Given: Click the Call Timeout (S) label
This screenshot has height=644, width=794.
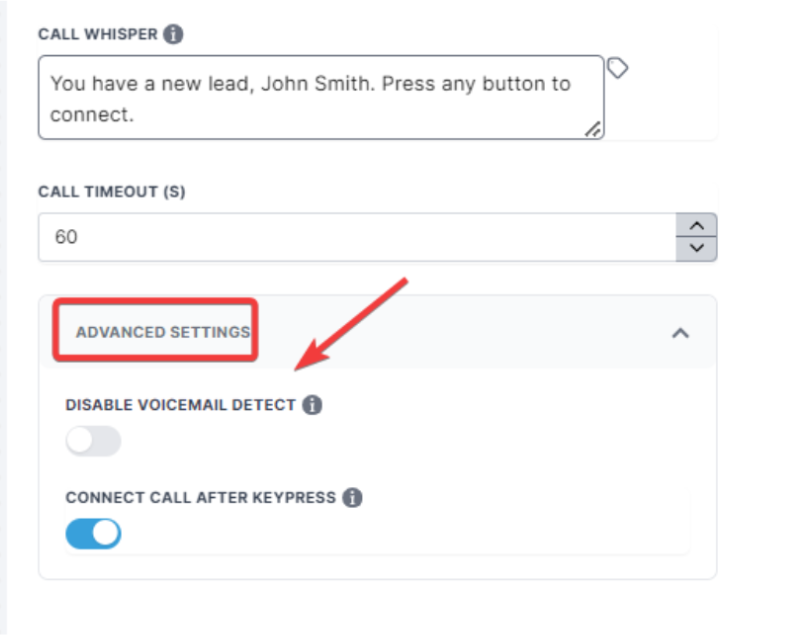Looking at the screenshot, I should coord(111,191).
